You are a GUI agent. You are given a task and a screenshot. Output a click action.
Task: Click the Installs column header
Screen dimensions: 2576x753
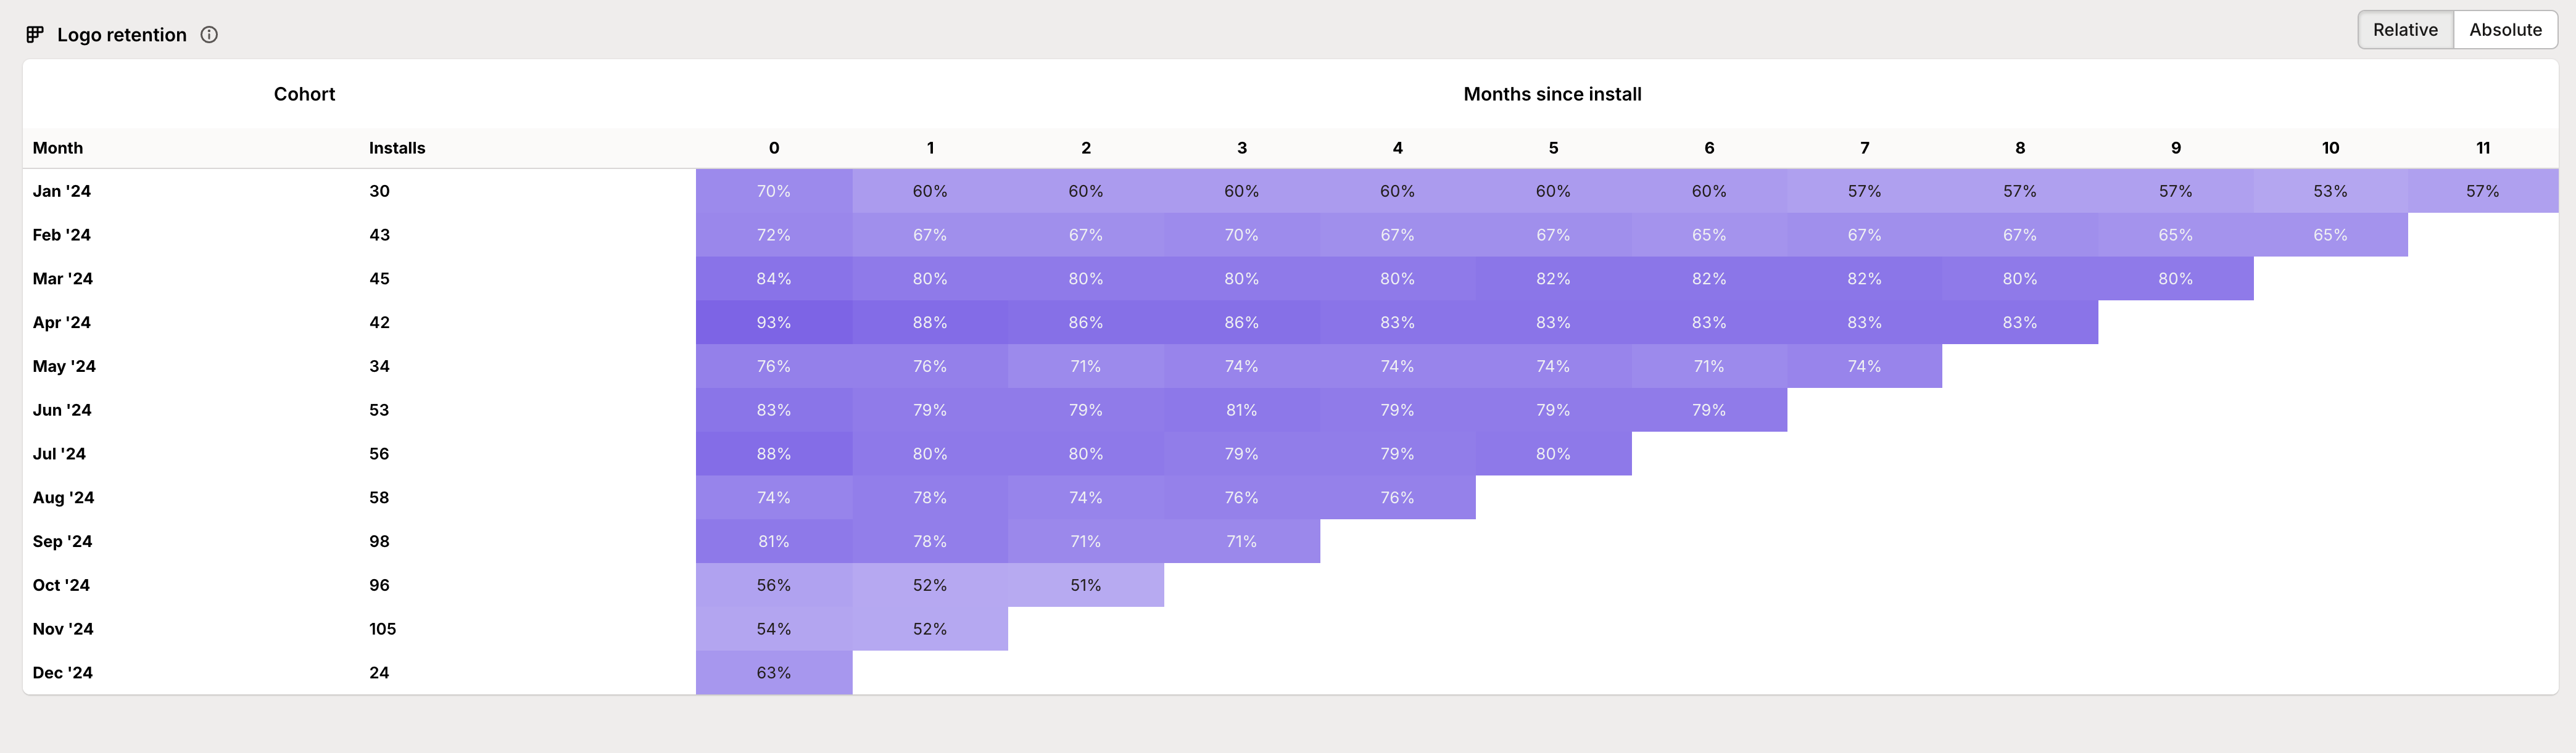(397, 148)
